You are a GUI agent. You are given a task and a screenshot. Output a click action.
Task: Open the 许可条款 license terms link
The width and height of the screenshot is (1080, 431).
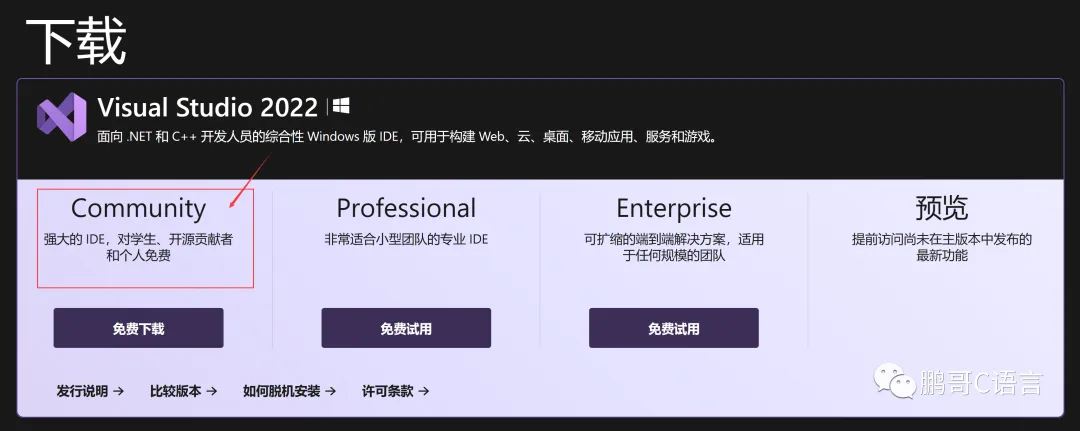395,391
